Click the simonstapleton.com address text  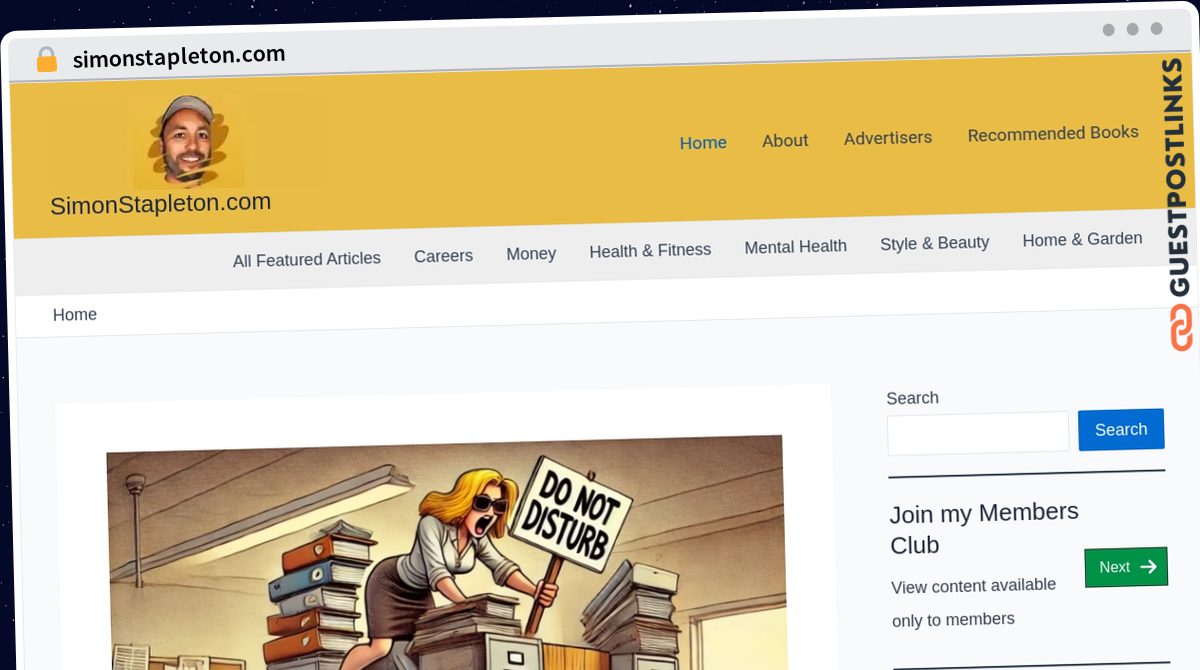(179, 56)
